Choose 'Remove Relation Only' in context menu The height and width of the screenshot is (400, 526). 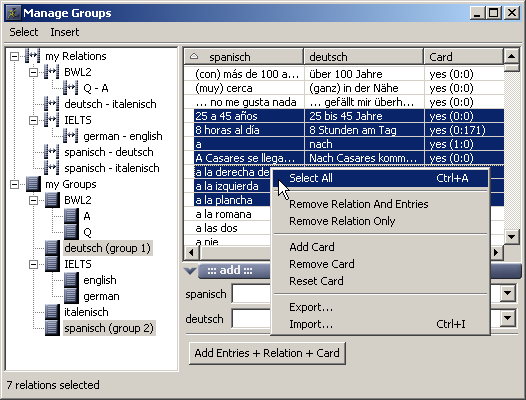342,221
